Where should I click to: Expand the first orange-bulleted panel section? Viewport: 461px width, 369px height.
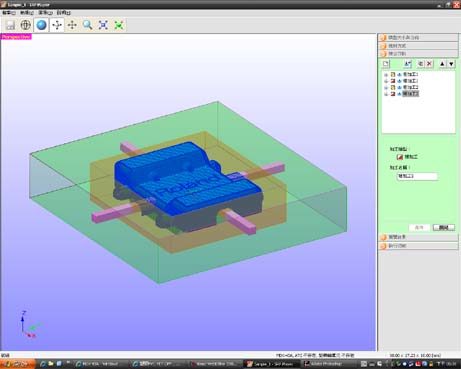pyautogui.click(x=418, y=38)
